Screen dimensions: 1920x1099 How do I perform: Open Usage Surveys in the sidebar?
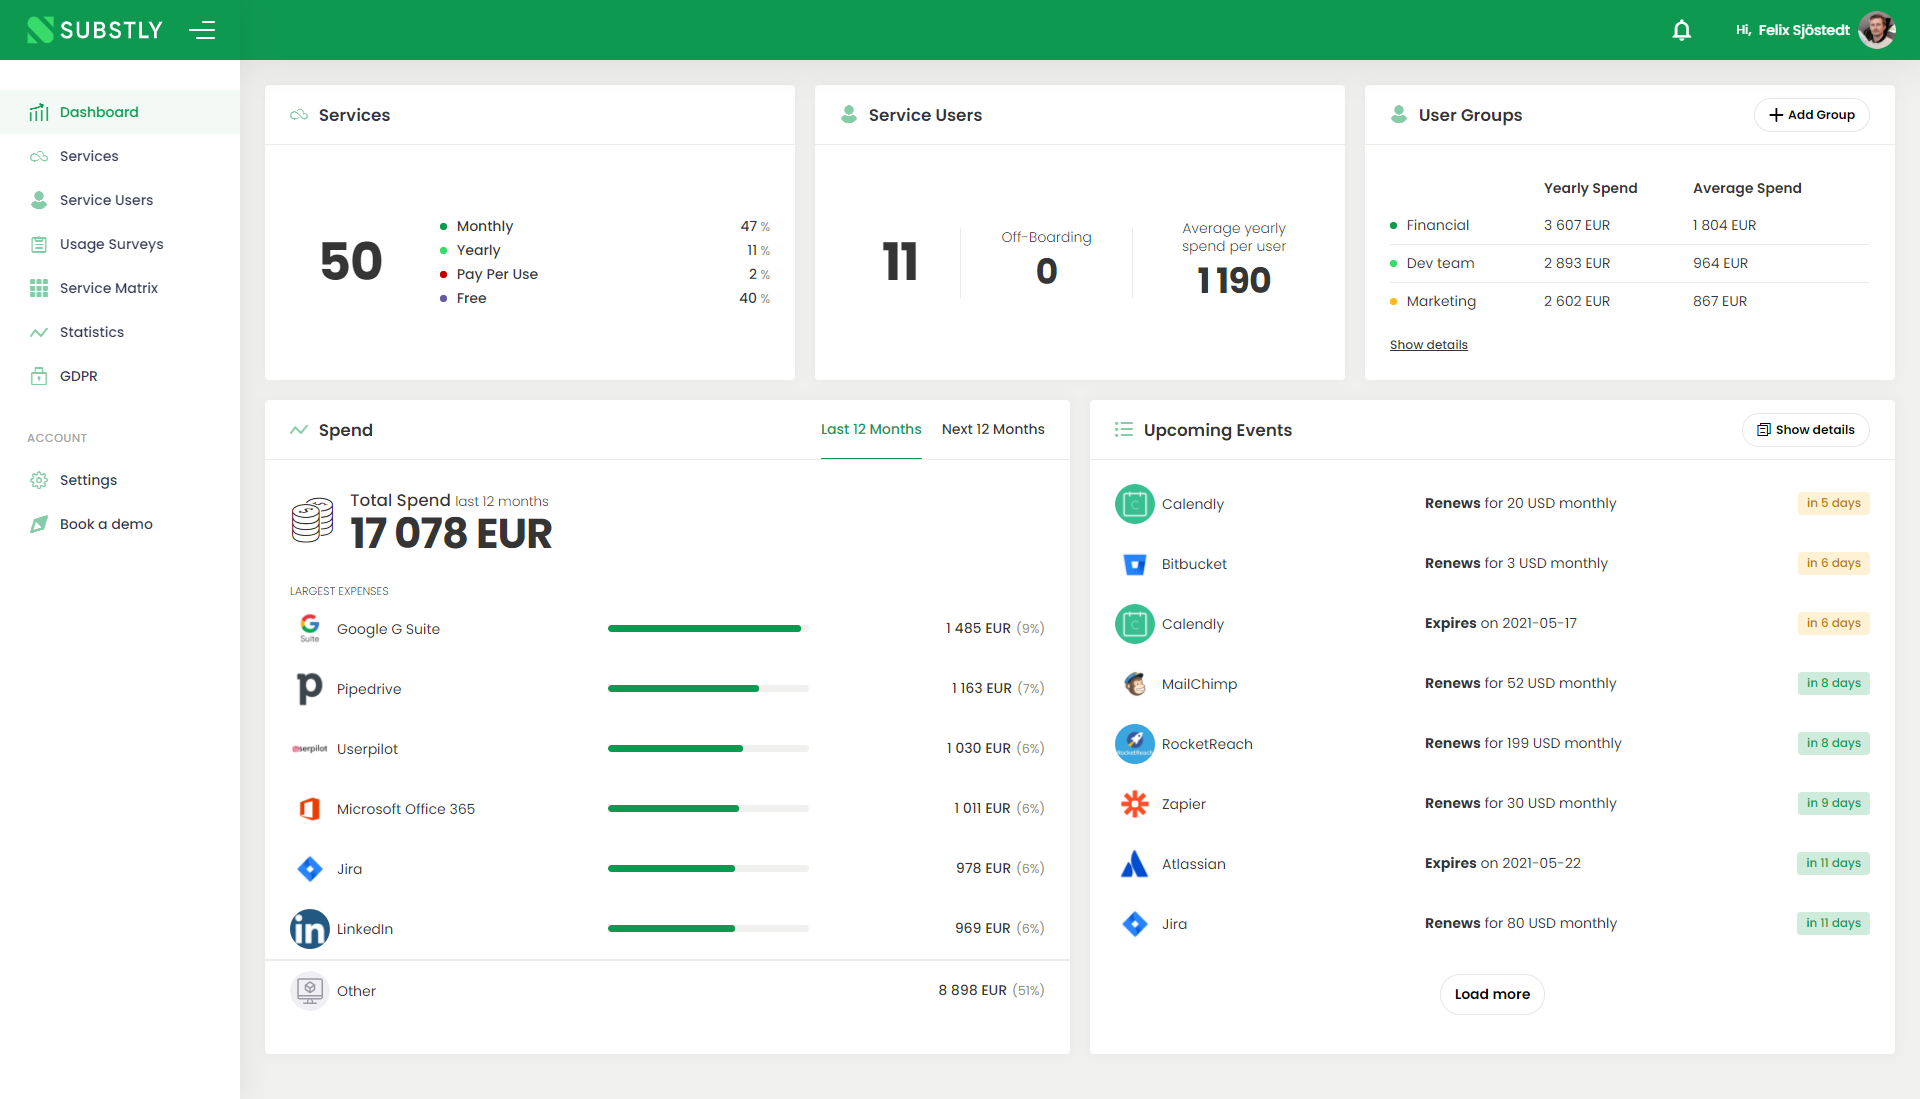[x=120, y=244]
